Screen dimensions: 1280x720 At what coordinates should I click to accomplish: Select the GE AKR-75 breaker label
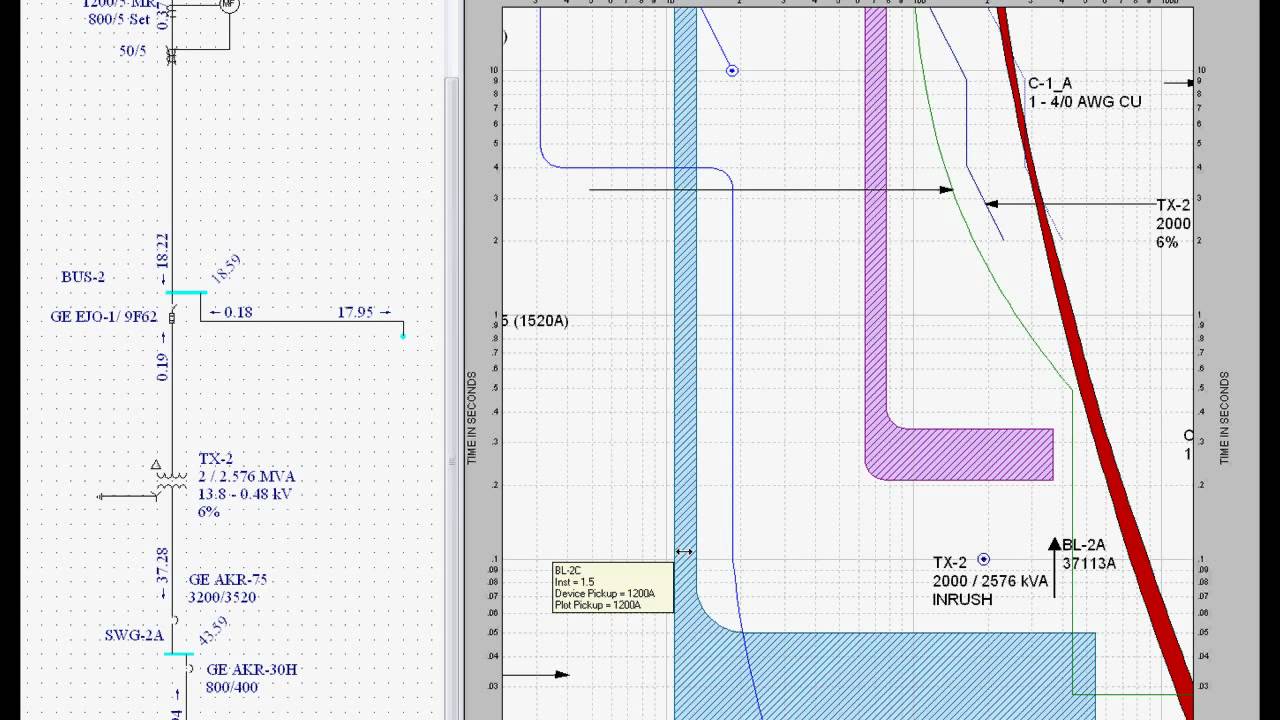(x=228, y=580)
